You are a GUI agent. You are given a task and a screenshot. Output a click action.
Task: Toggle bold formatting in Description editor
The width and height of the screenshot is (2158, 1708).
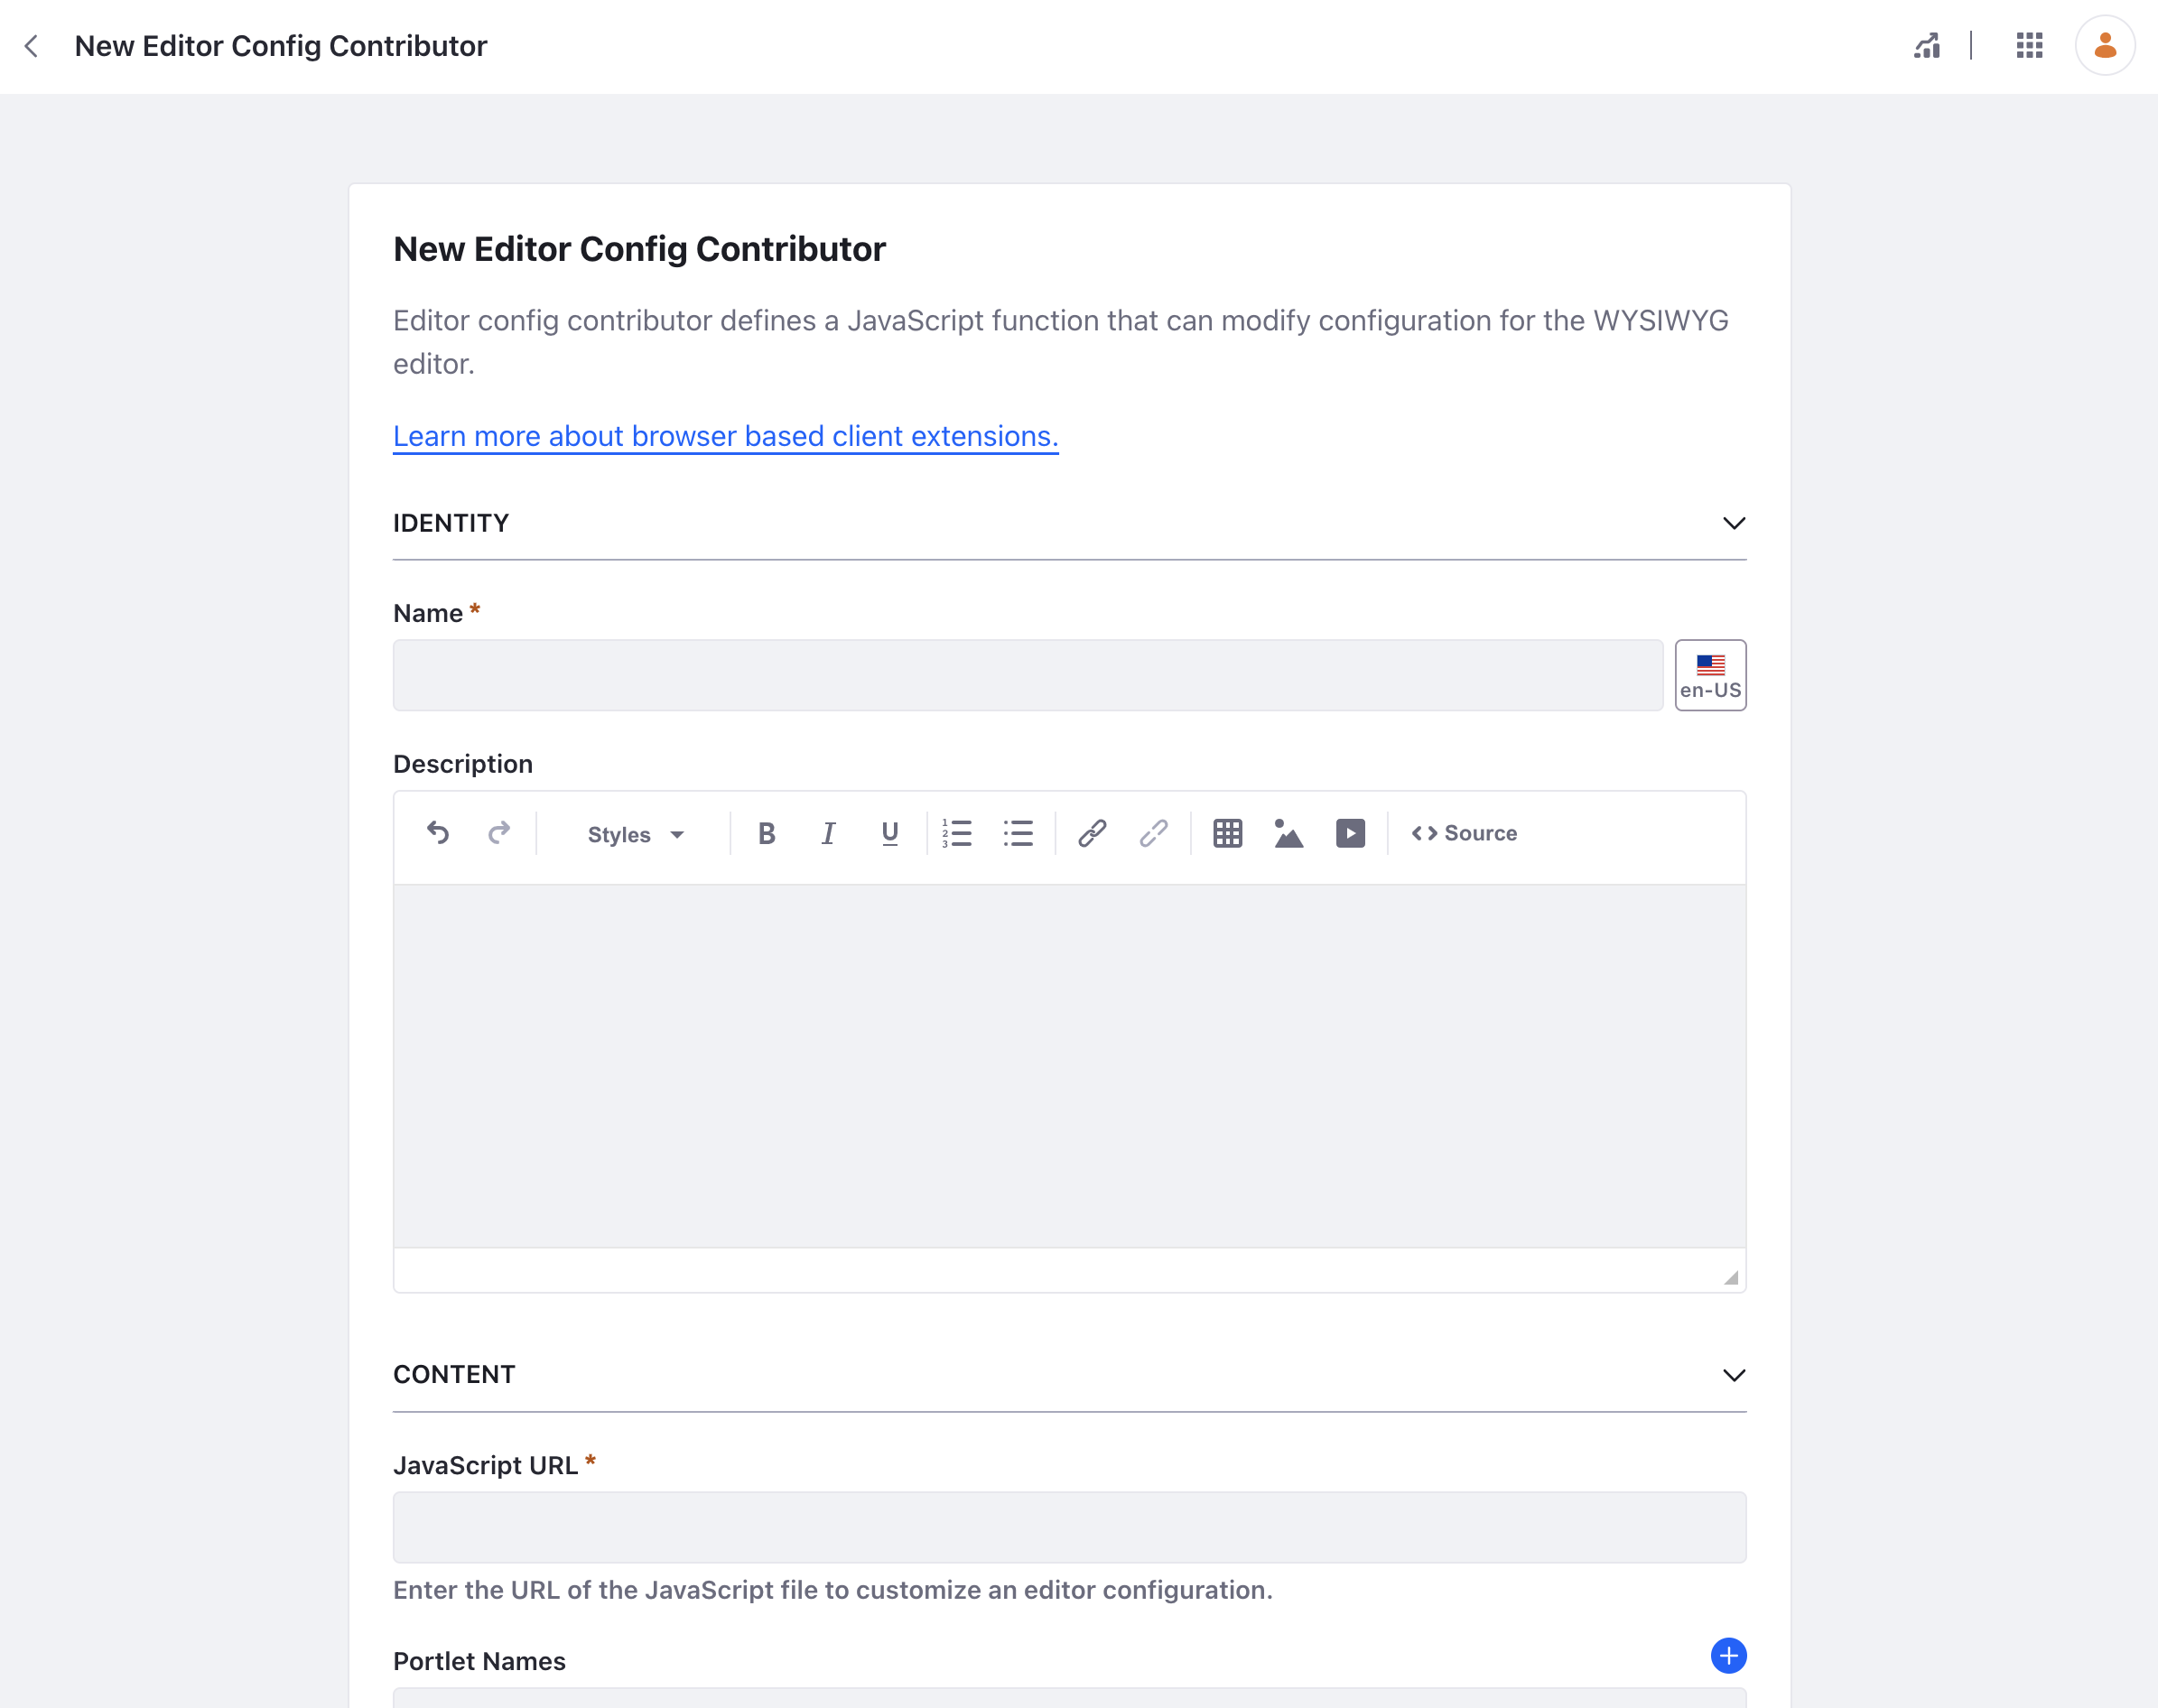coord(766,833)
